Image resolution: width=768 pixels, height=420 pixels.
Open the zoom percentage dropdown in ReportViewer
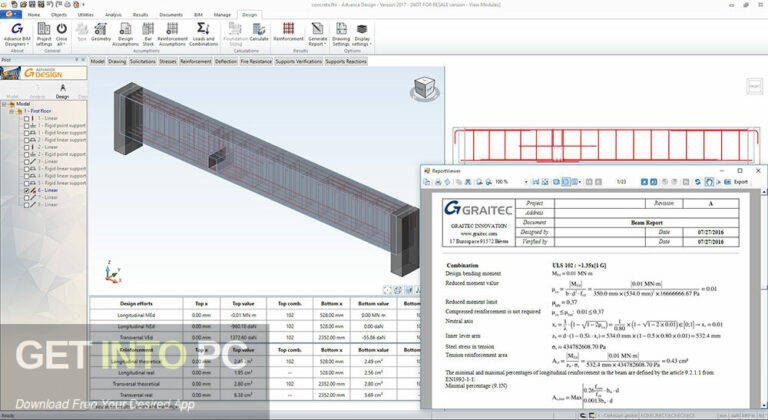pos(526,182)
